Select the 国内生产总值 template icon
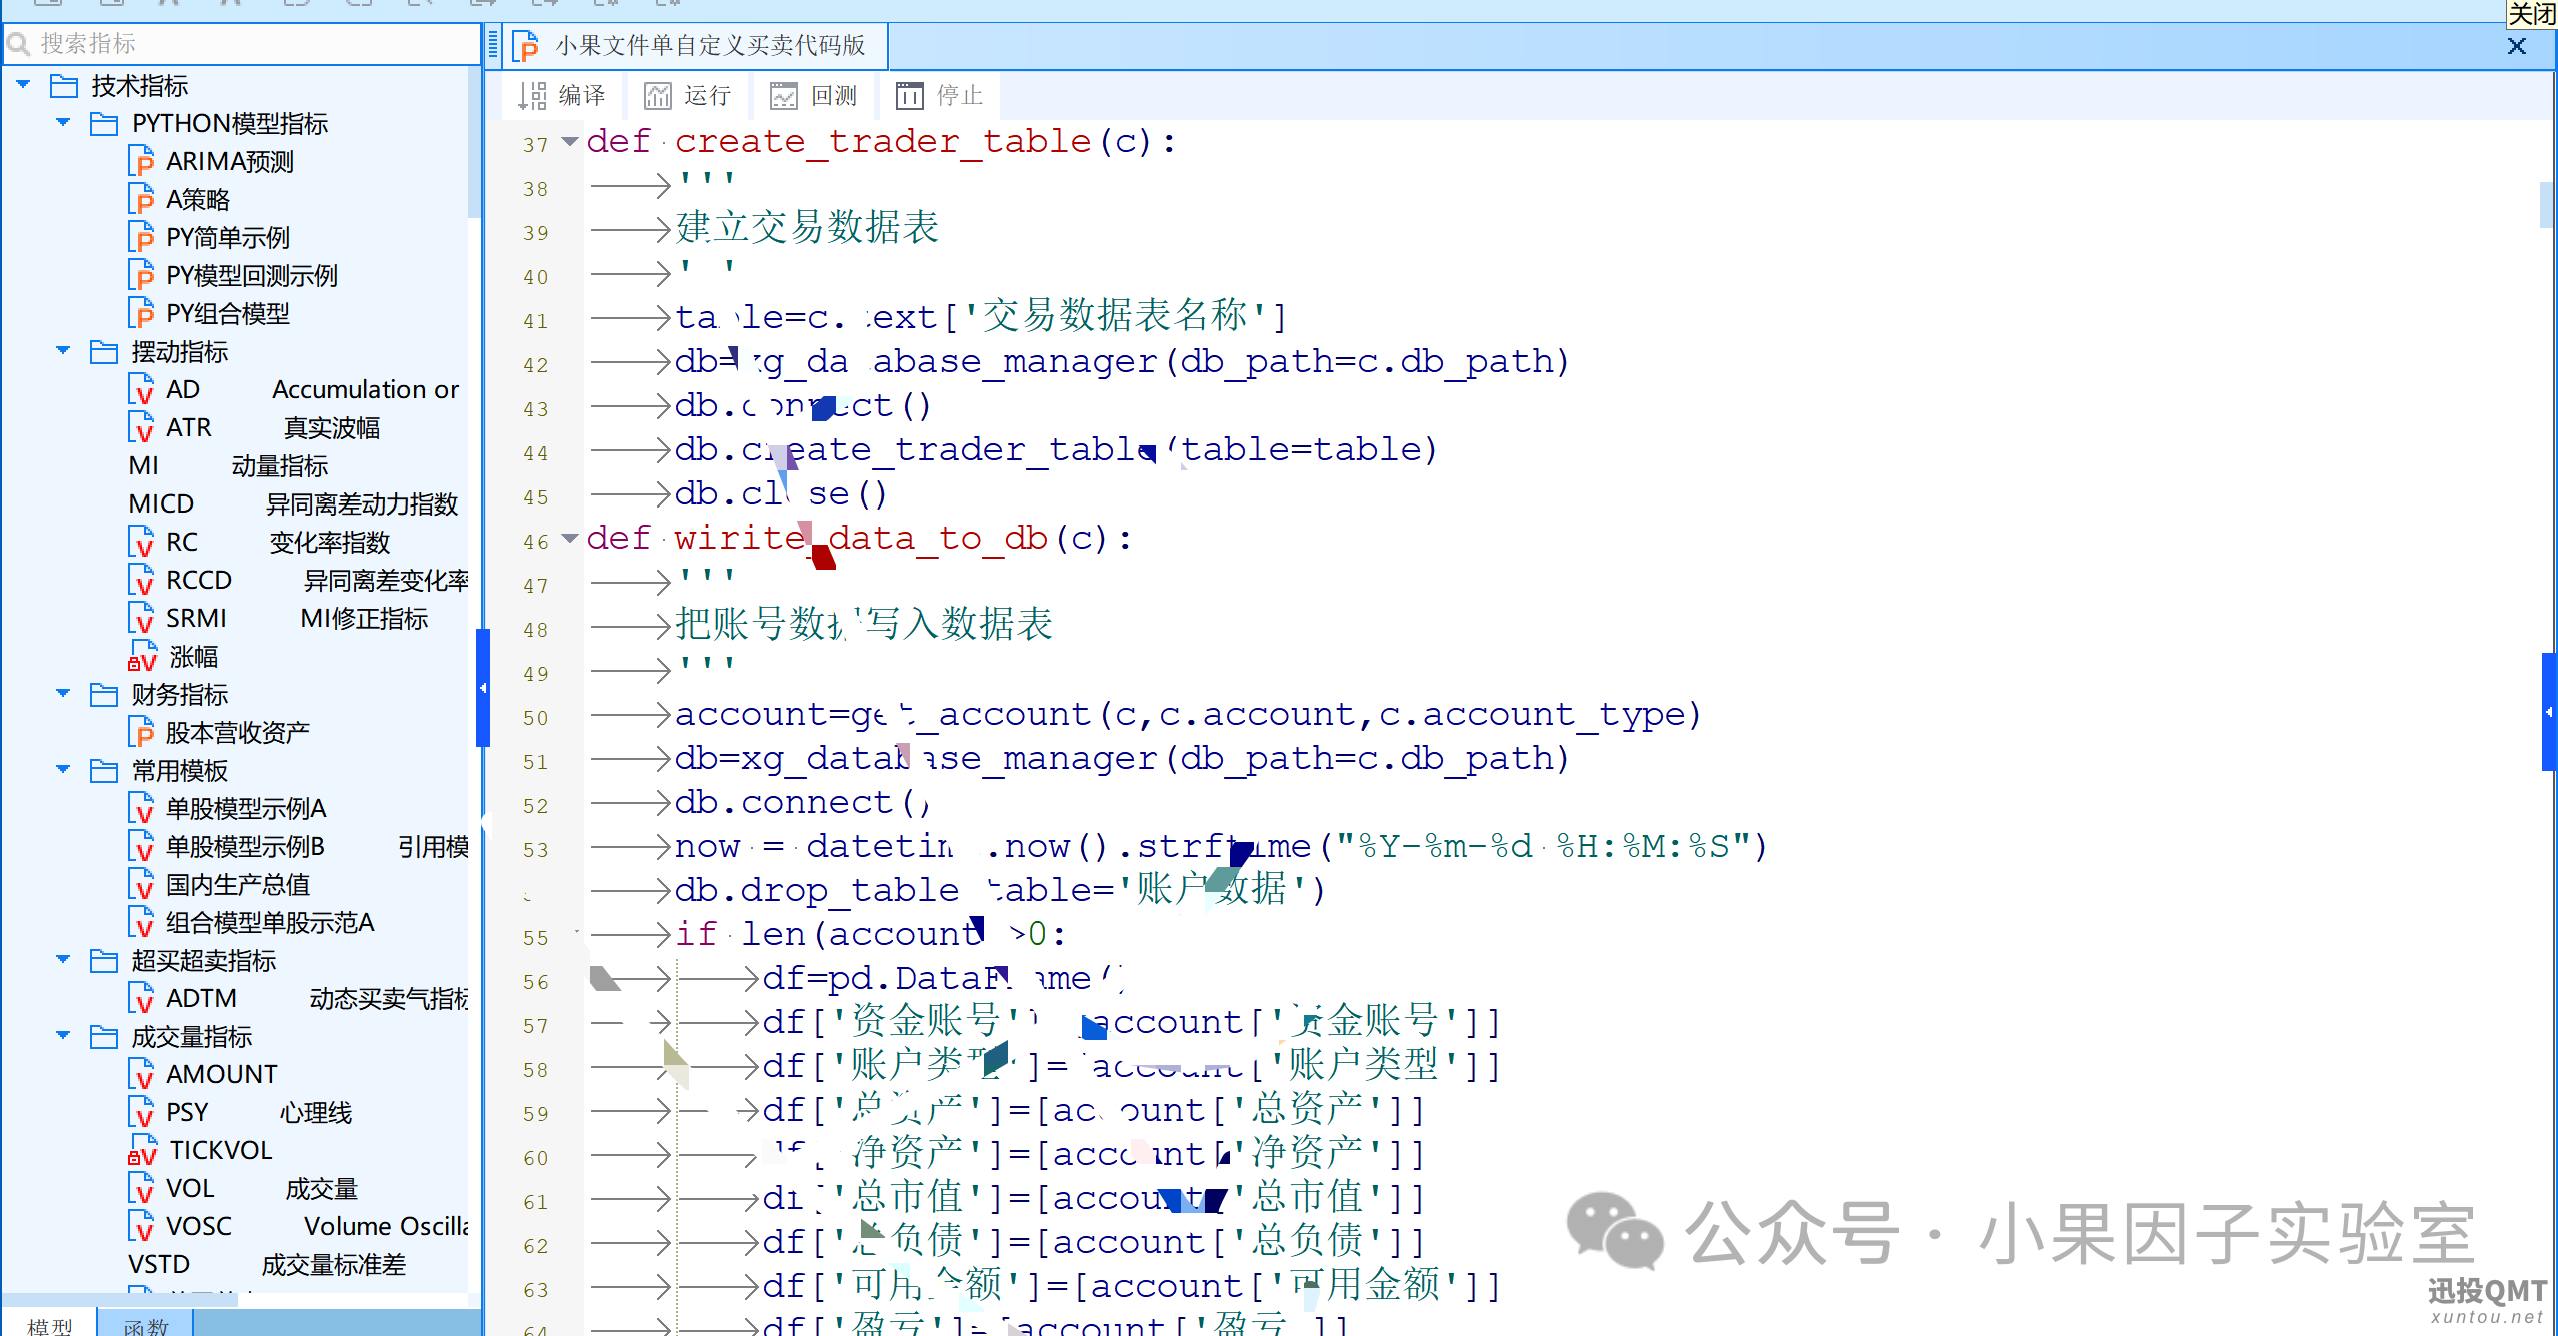Viewport: 2558px width, 1336px height. tap(141, 884)
